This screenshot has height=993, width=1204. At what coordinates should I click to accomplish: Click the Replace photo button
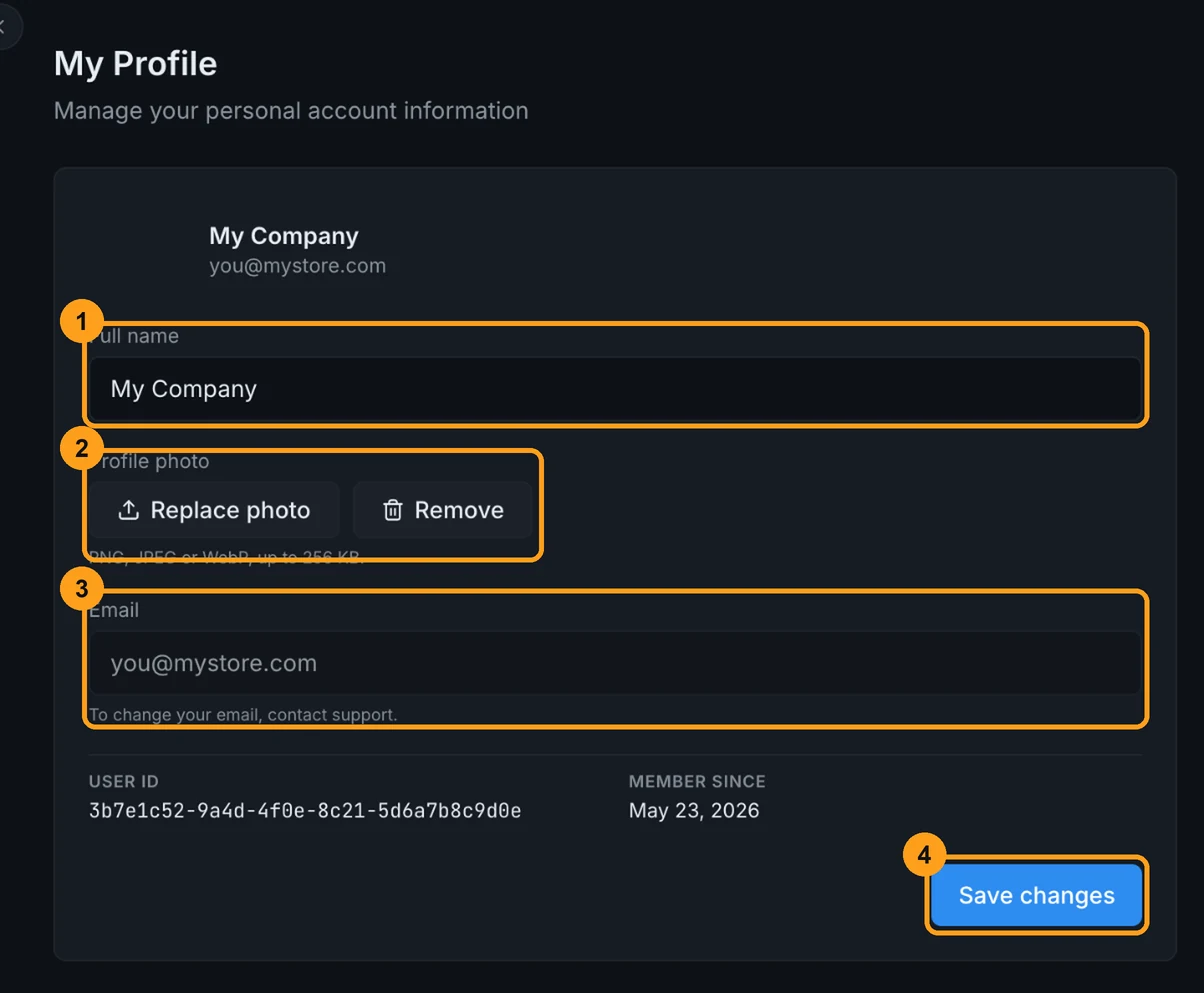(214, 510)
